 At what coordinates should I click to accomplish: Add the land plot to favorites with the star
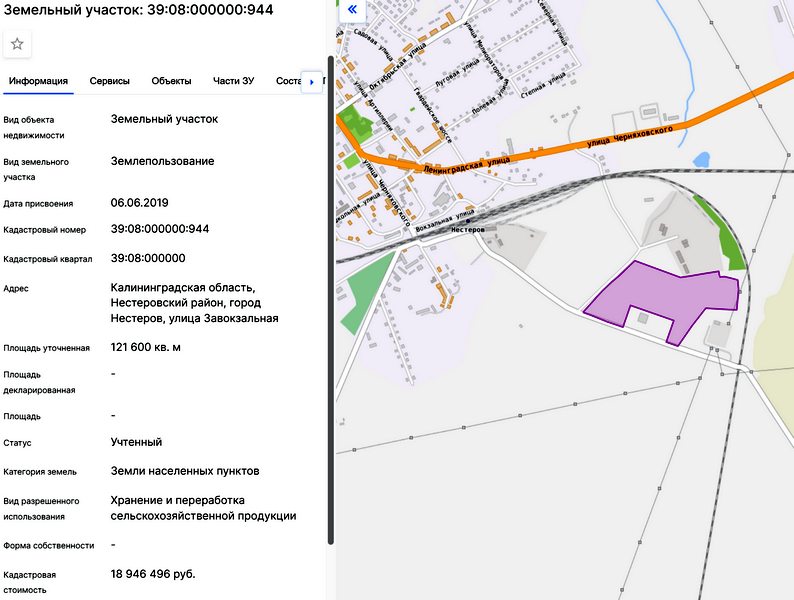pos(17,43)
